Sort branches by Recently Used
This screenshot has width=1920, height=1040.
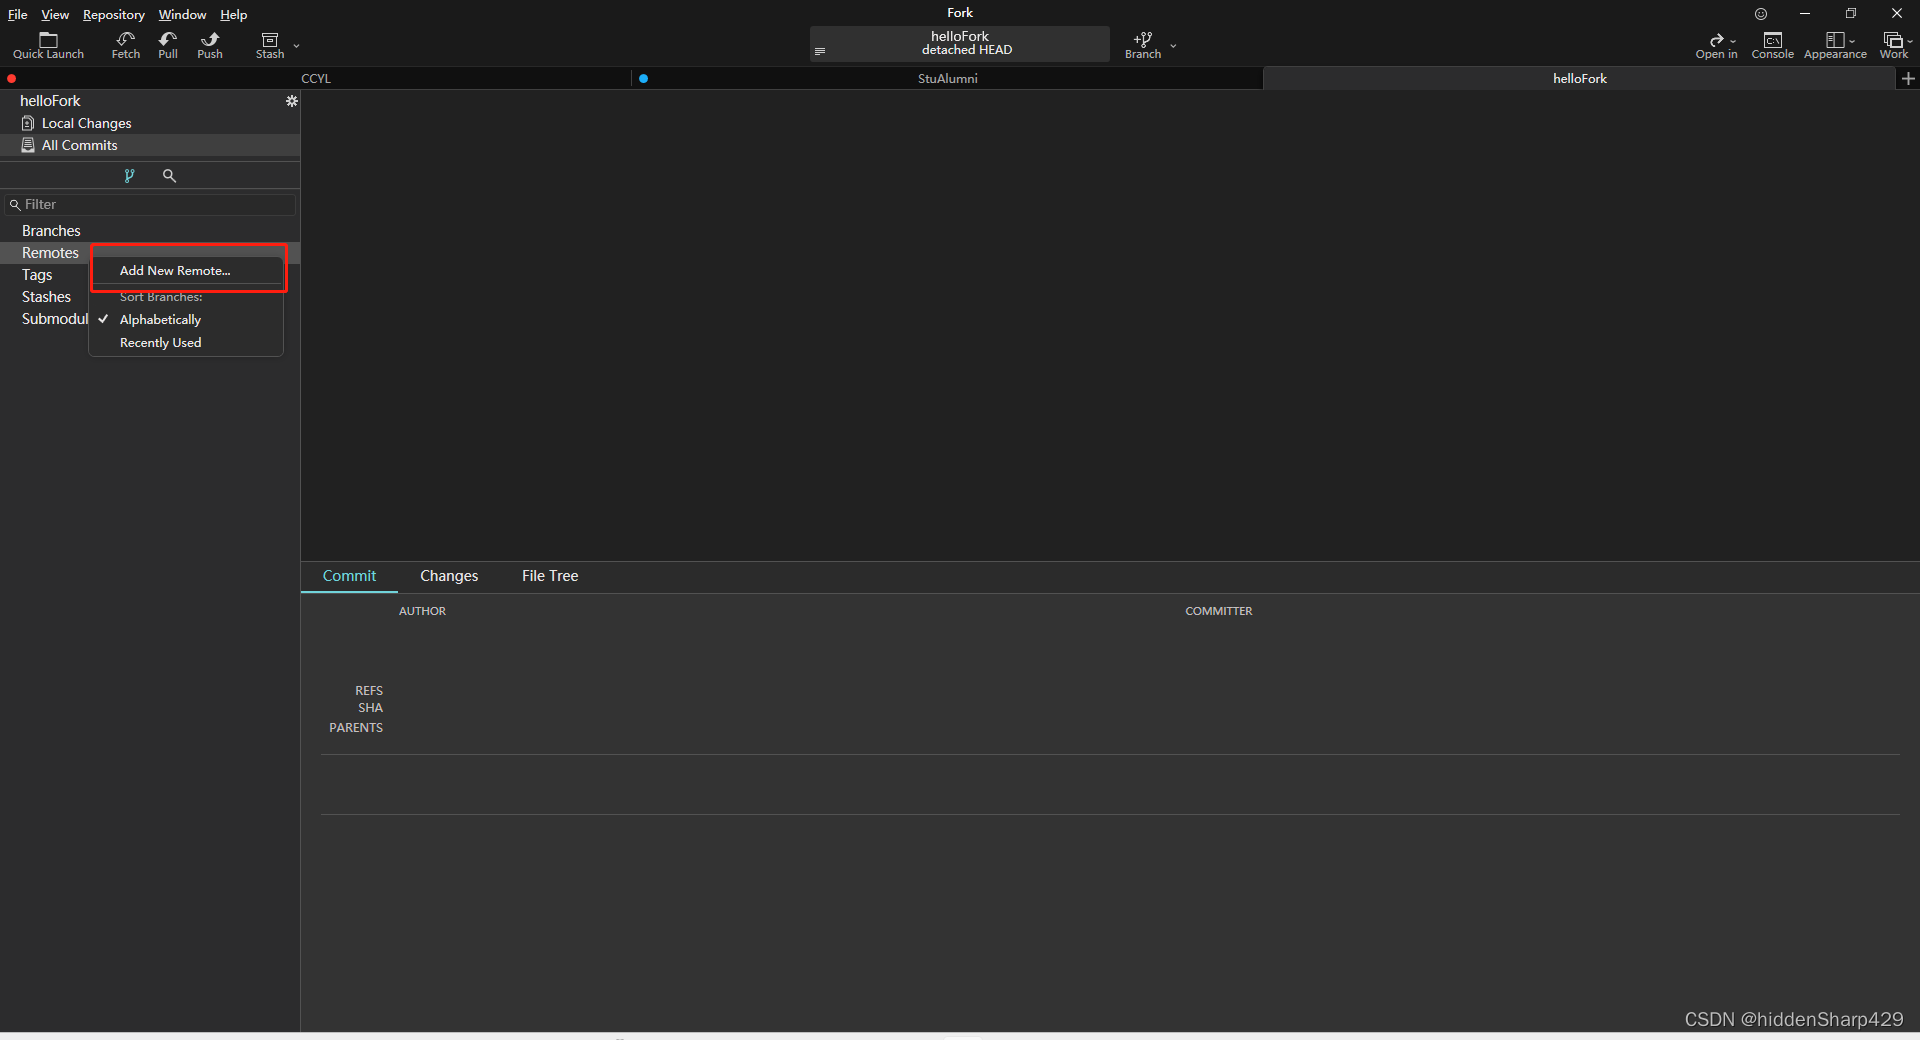coord(187,343)
